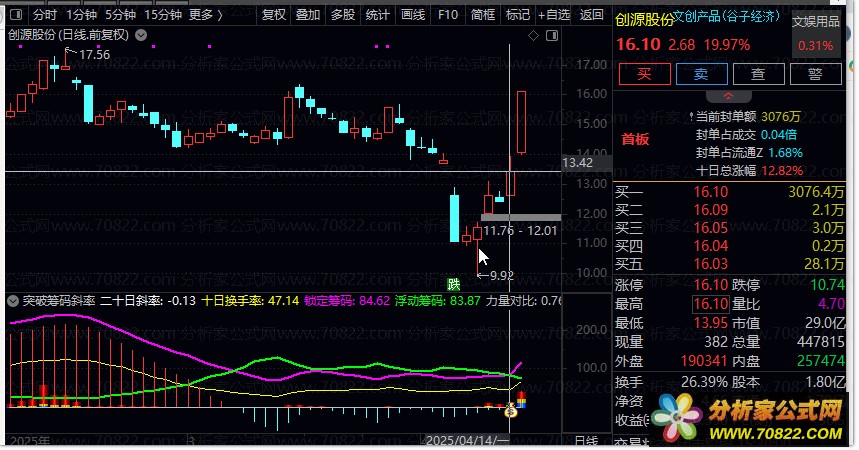
Task: Click the 浮动筹码: 83.87 reading
Action: (438, 301)
